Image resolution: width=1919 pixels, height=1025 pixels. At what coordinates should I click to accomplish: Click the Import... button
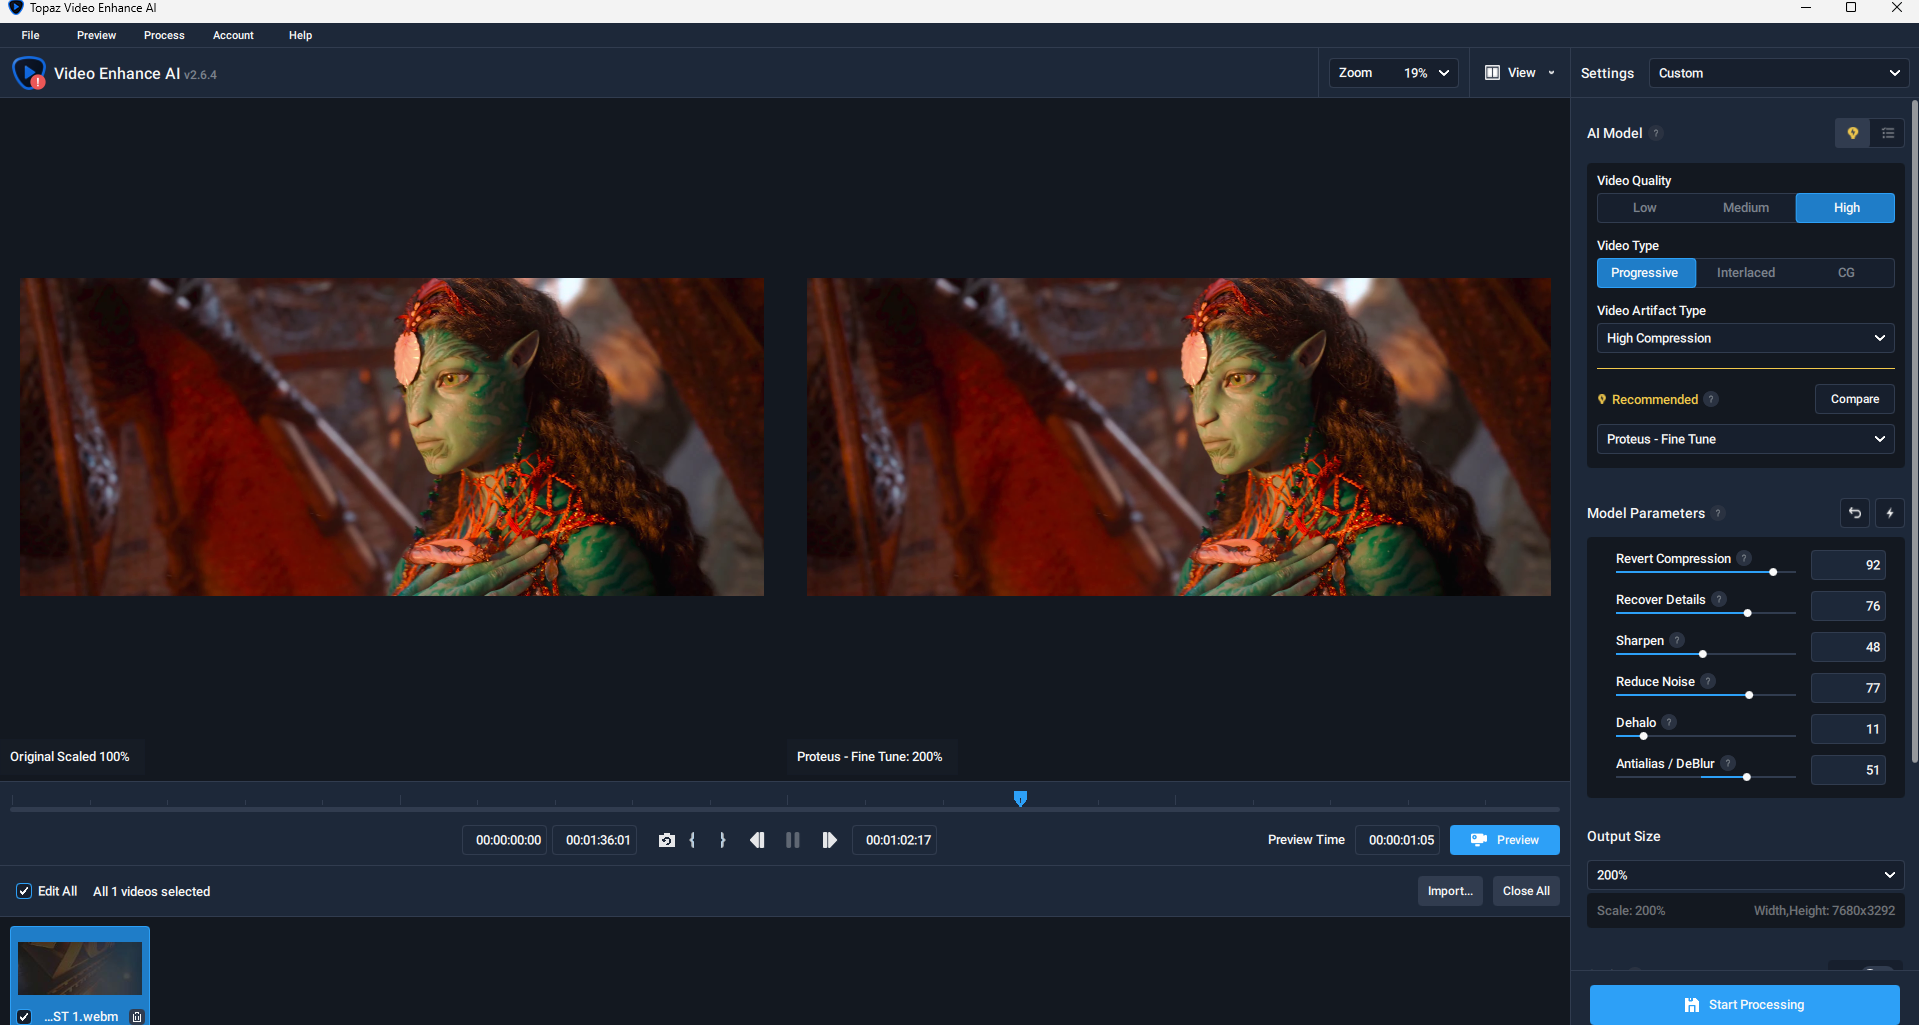pyautogui.click(x=1450, y=891)
